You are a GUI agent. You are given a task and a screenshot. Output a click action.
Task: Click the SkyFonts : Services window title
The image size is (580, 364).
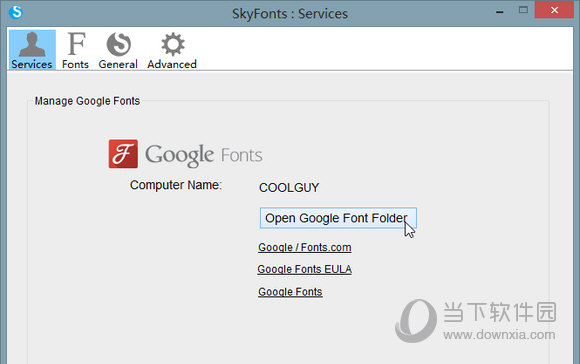click(x=290, y=14)
